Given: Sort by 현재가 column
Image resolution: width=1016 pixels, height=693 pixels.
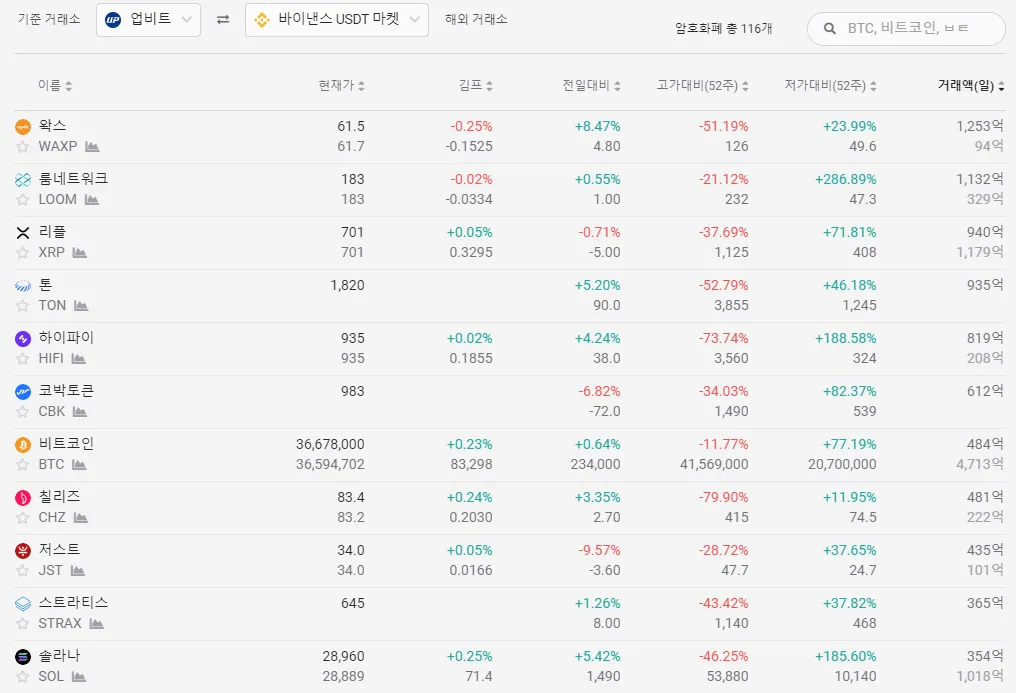Looking at the screenshot, I should pos(341,85).
